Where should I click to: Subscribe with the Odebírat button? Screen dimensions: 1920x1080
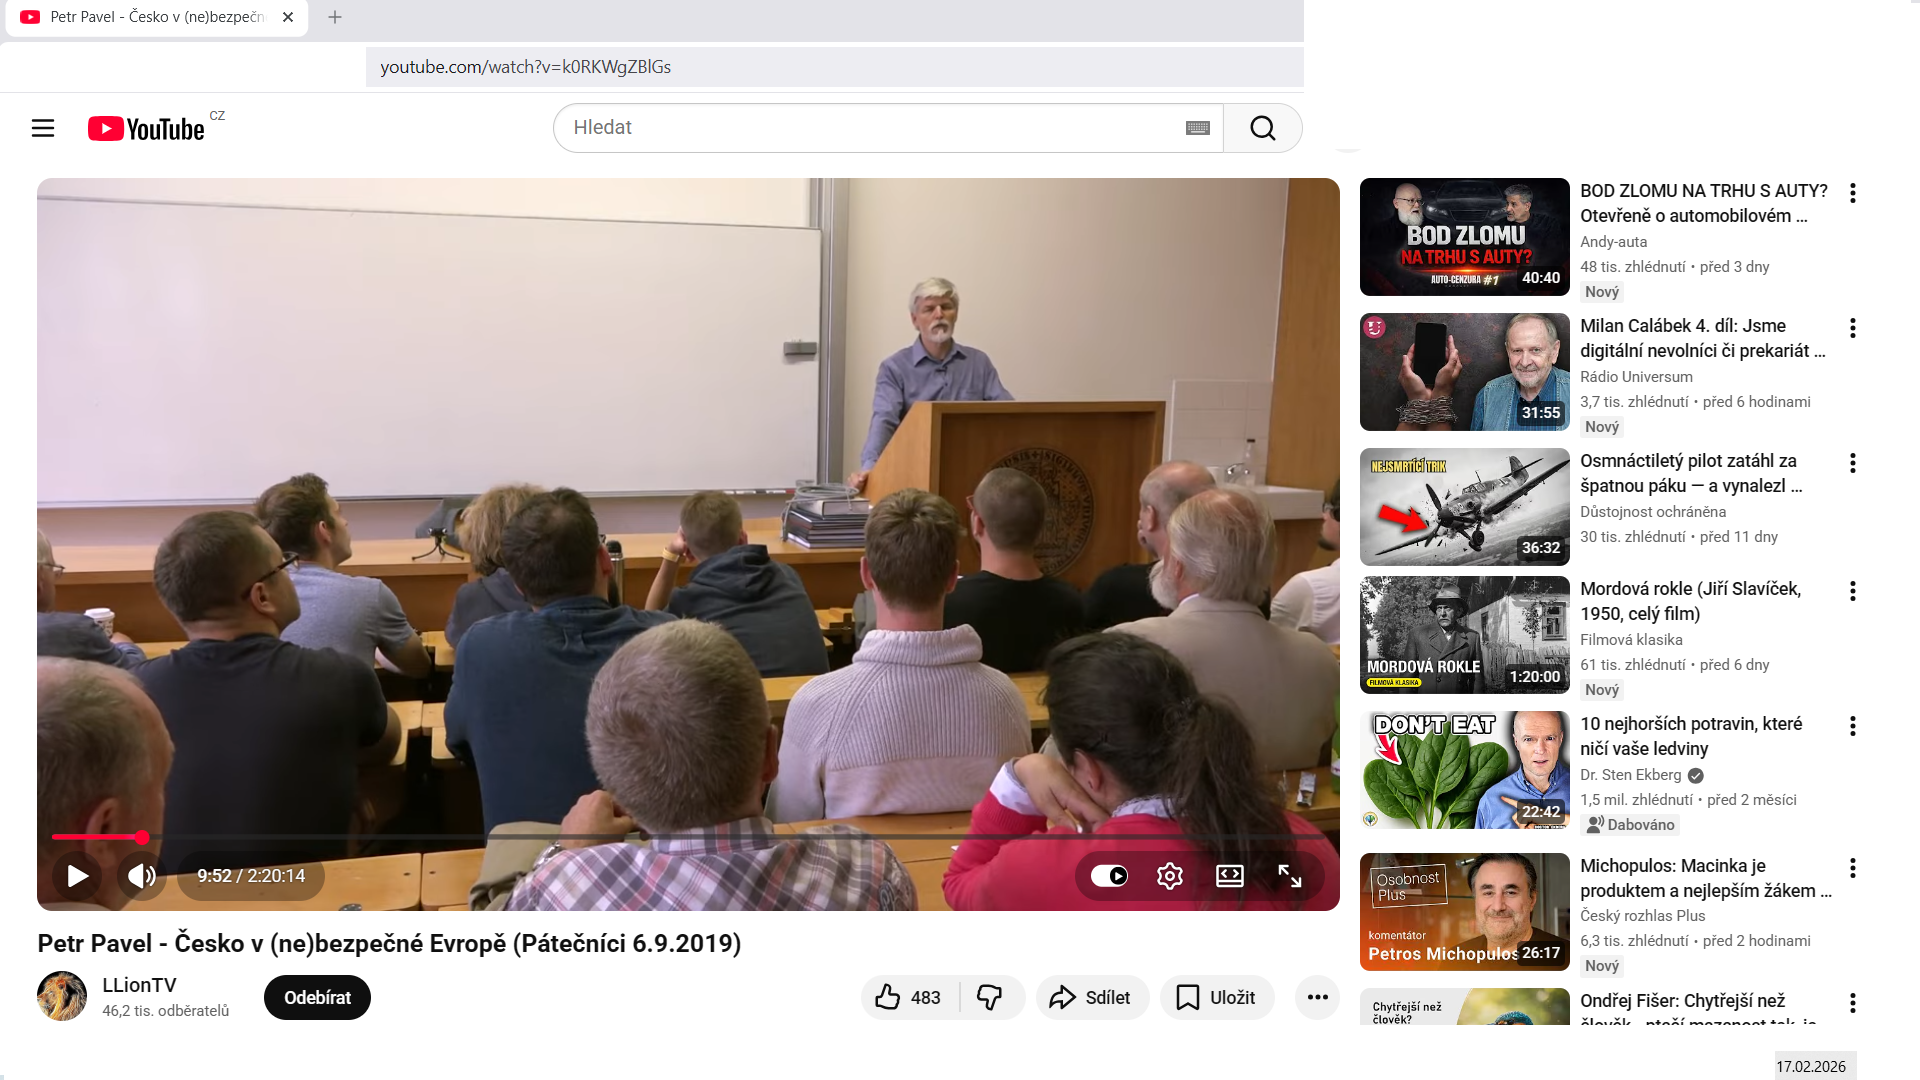click(x=317, y=997)
